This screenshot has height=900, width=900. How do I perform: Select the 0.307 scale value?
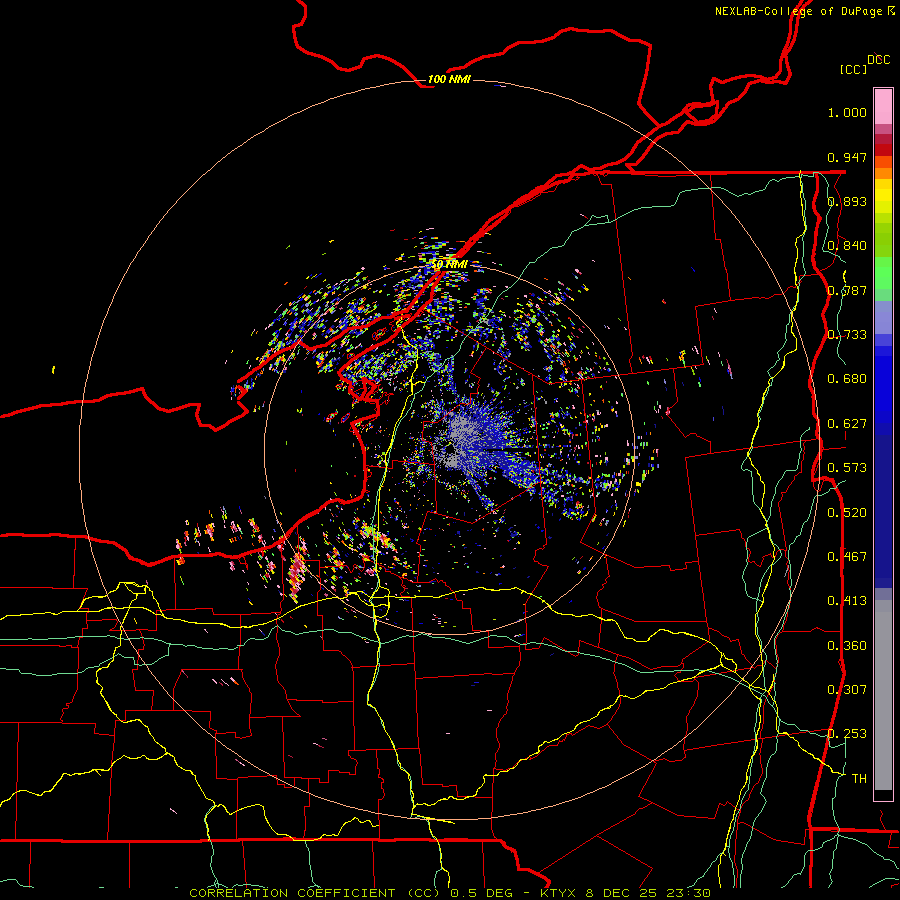(x=847, y=690)
